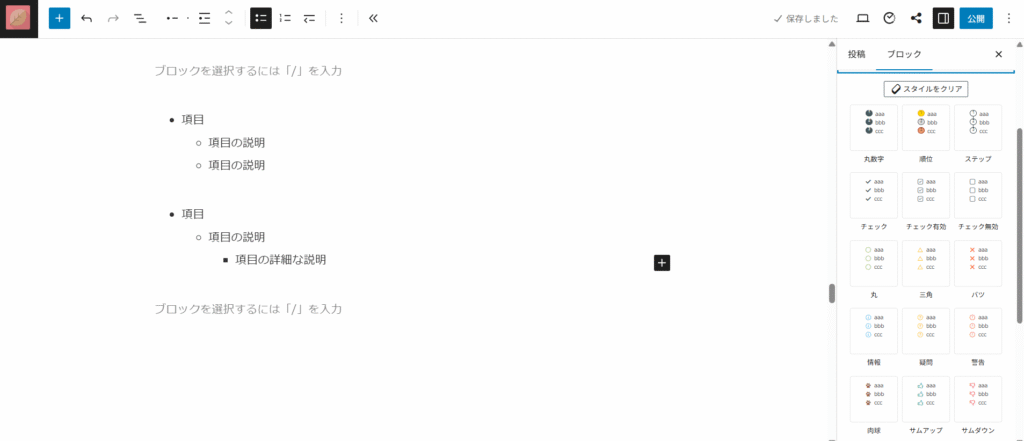Click the move block up arrow
This screenshot has width=1024, height=441.
229,13
